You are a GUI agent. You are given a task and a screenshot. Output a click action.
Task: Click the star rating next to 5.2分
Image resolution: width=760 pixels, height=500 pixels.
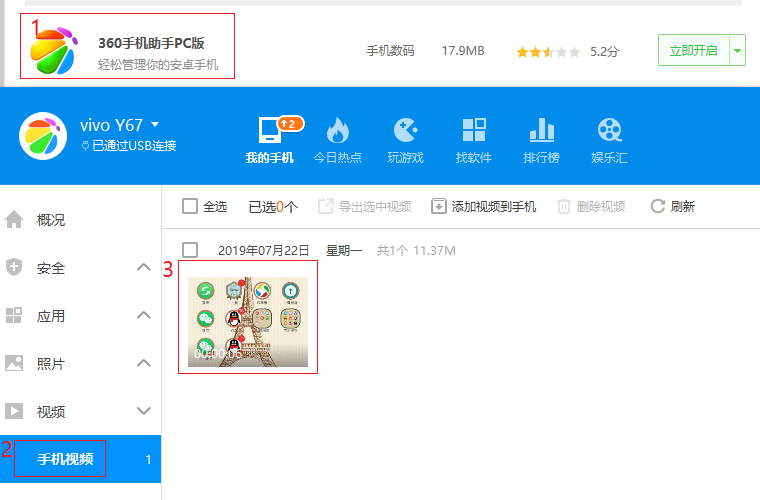[548, 52]
